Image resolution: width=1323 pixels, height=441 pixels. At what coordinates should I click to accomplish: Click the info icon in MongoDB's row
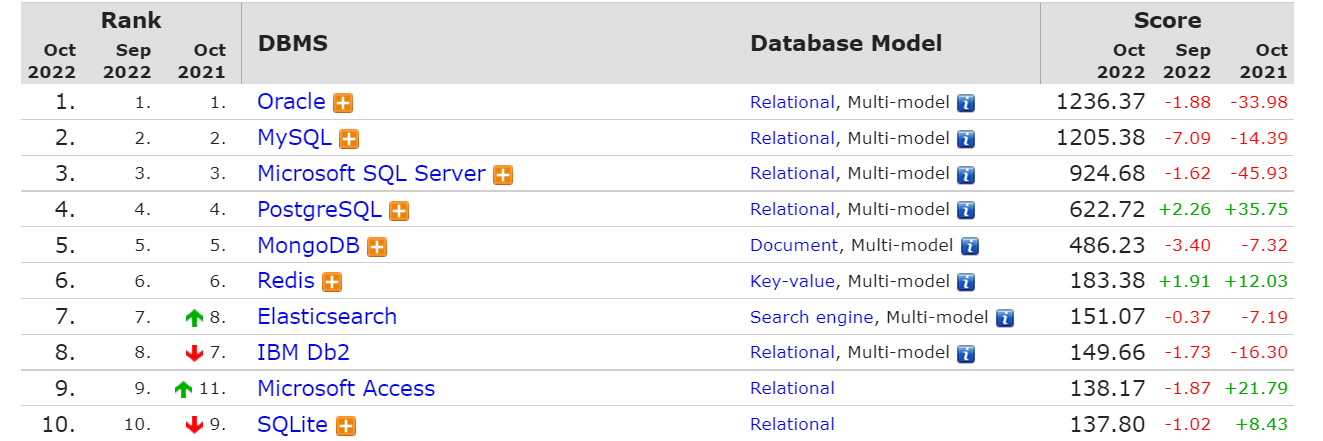pos(970,247)
